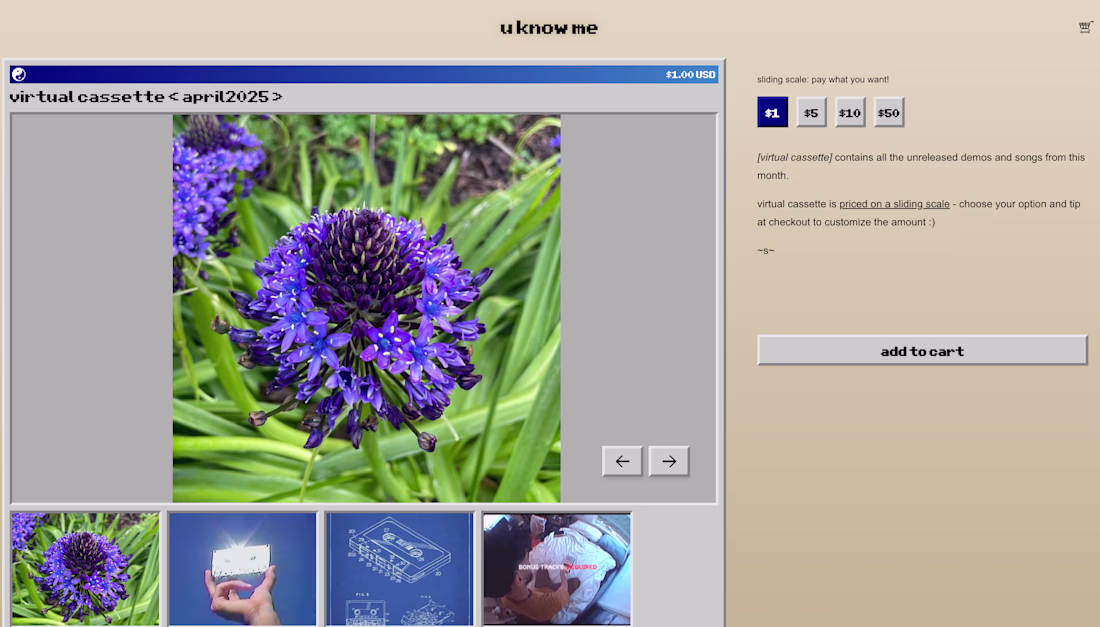This screenshot has width=1100, height=627.
Task: View the purple flower thumbnail
Action: click(x=86, y=569)
